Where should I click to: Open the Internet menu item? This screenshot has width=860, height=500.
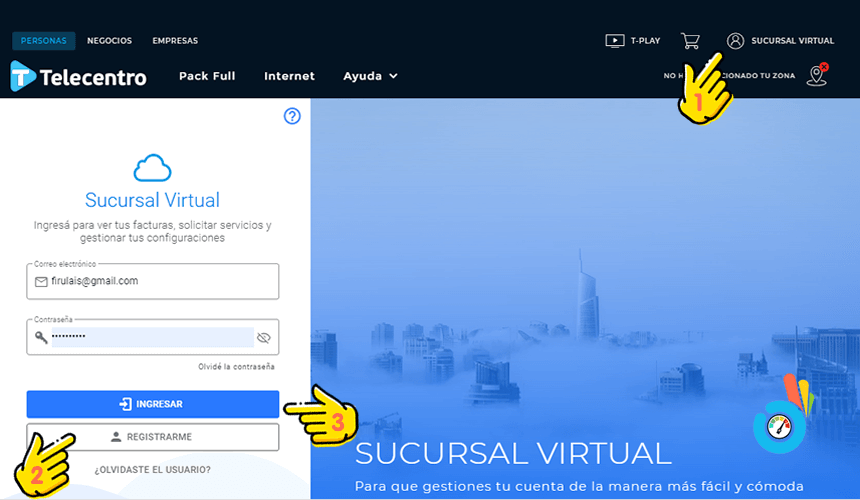point(290,76)
